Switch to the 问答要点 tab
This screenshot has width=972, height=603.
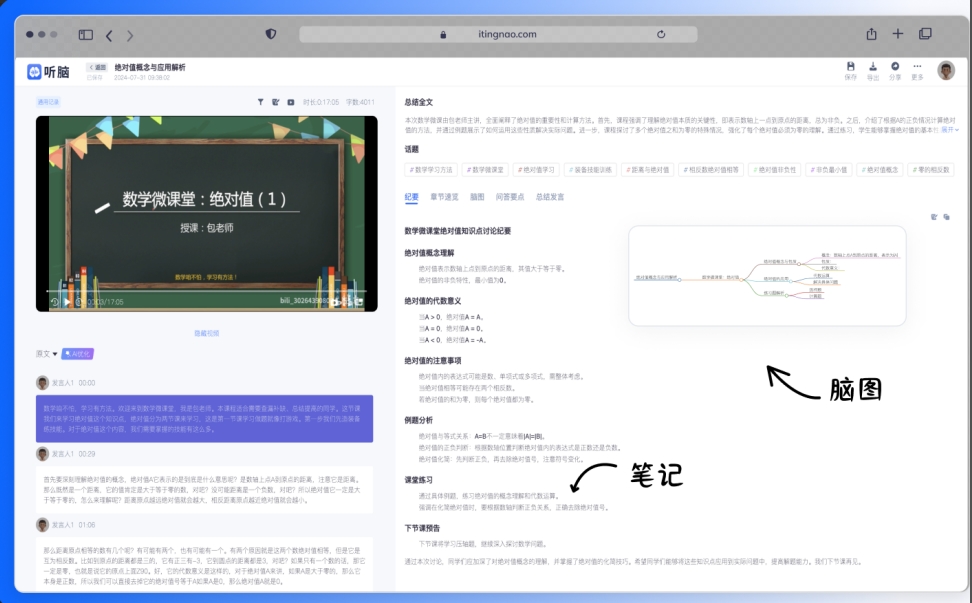(x=511, y=197)
